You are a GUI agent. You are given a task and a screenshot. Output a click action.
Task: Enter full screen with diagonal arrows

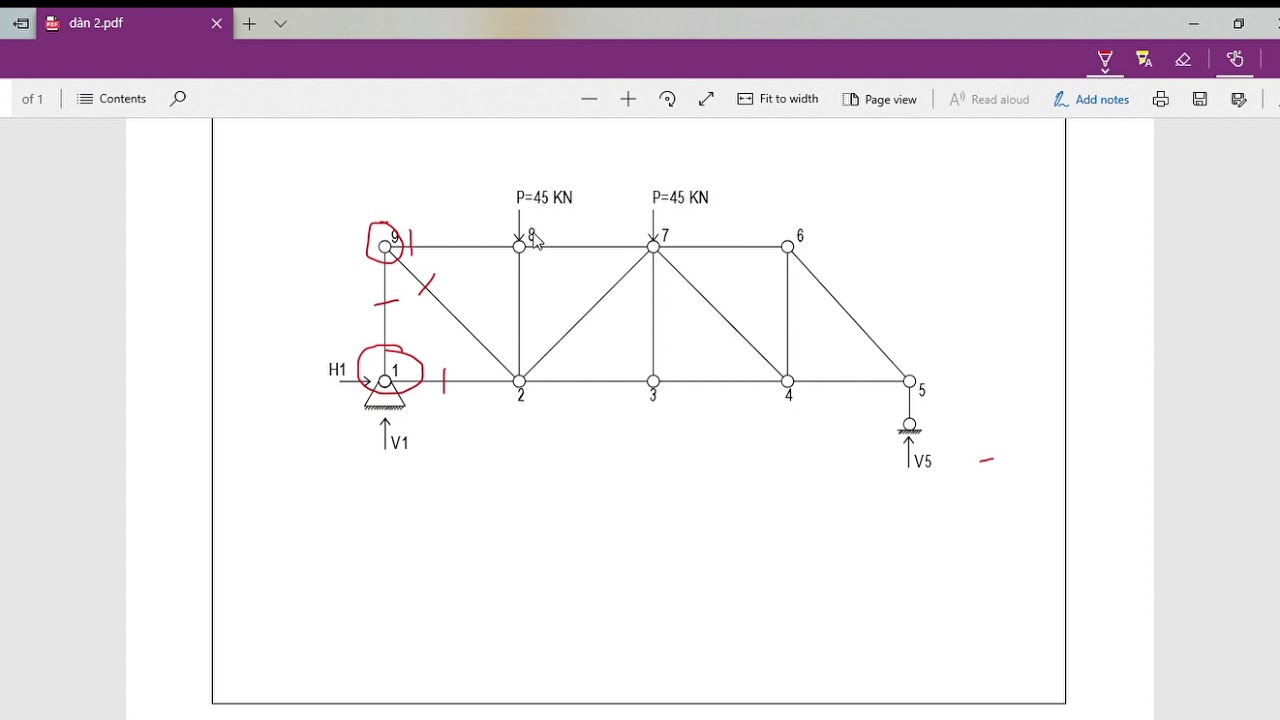706,99
